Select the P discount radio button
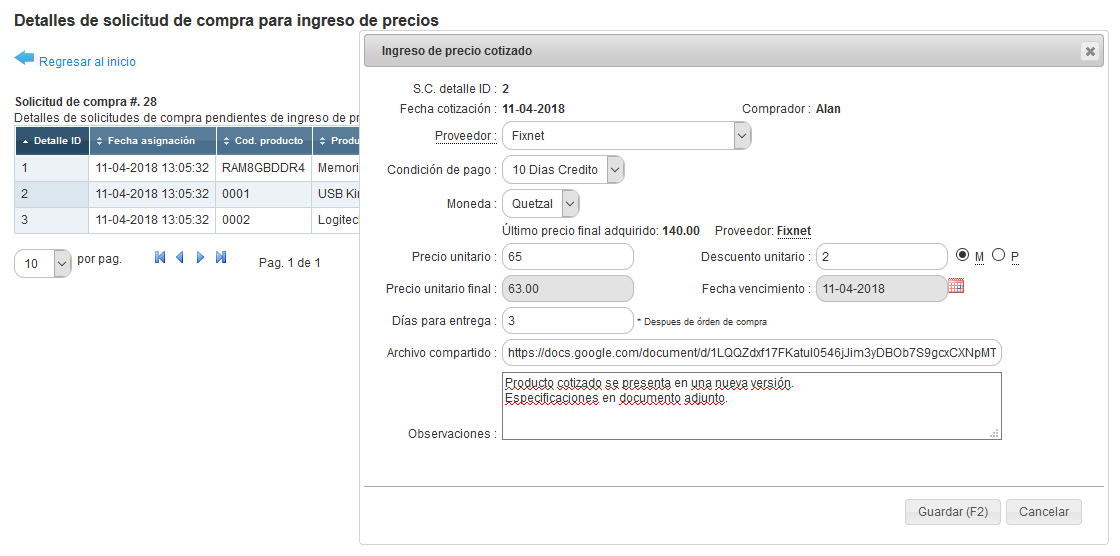The height and width of the screenshot is (556, 1120). coord(998,255)
